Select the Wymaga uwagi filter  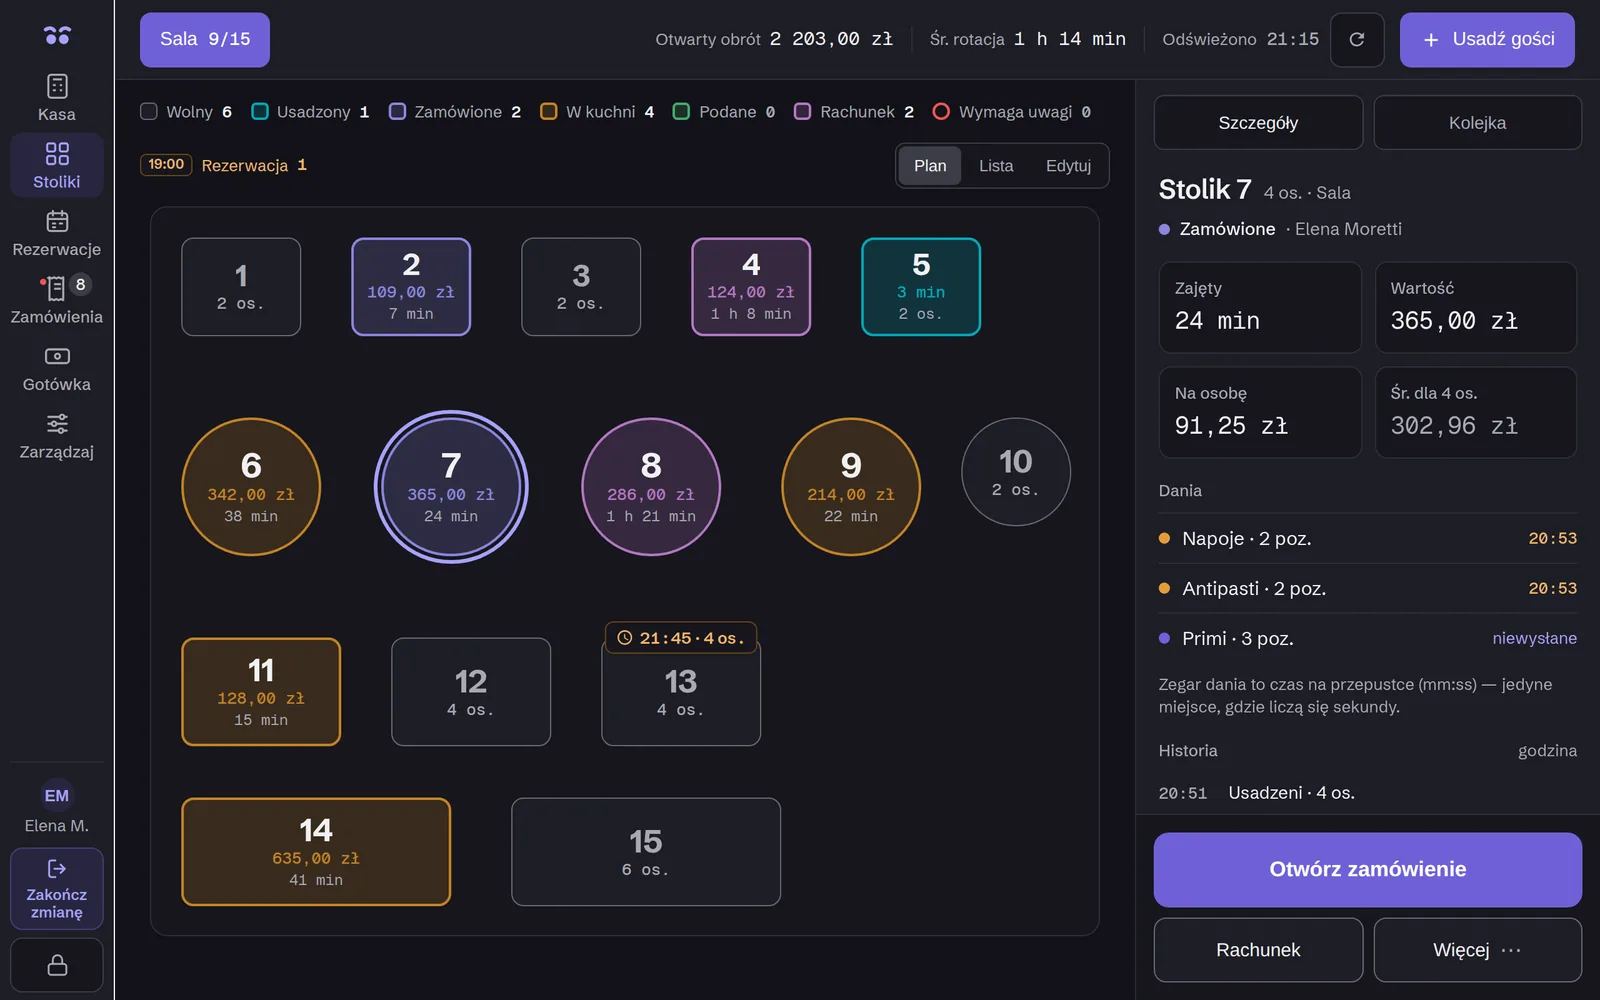pyautogui.click(x=1011, y=111)
